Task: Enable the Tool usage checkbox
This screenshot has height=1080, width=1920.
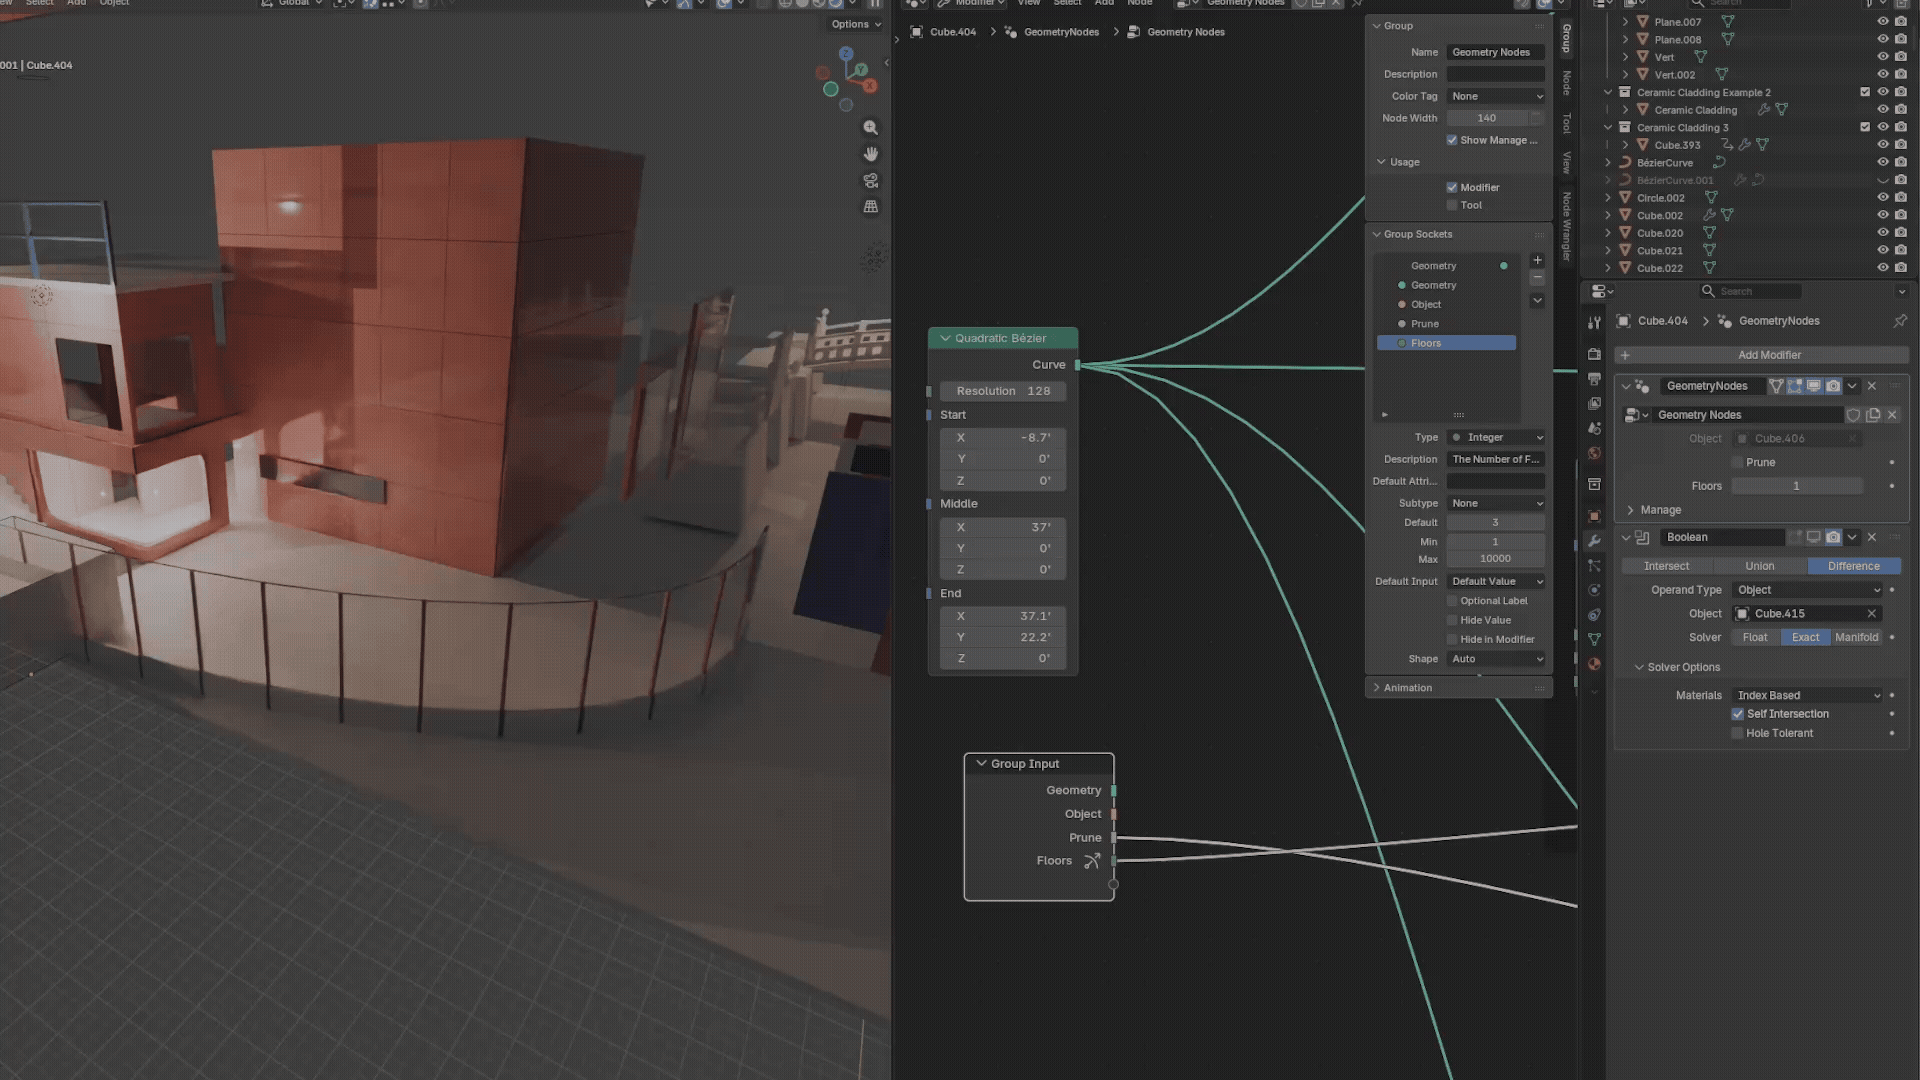Action: pos(1452,205)
